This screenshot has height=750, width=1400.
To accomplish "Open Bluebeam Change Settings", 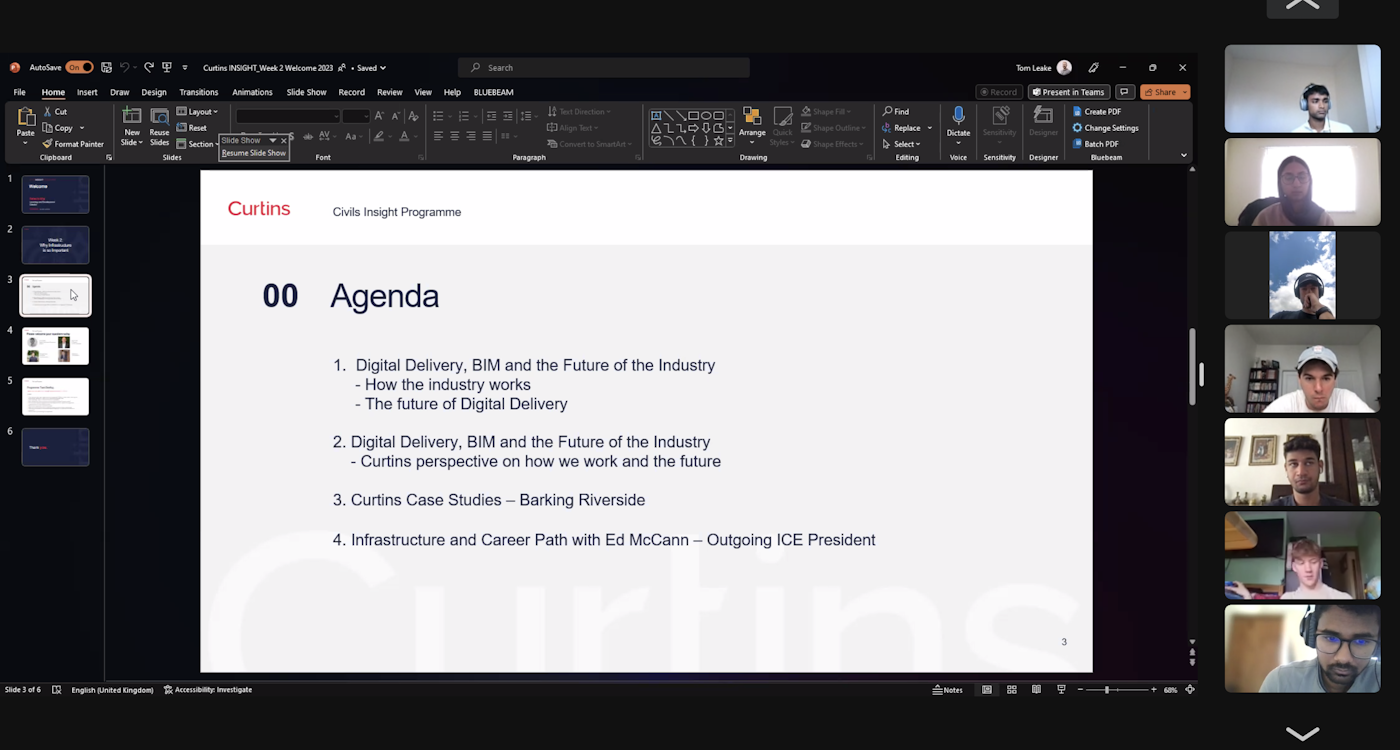I will click(x=1105, y=128).
